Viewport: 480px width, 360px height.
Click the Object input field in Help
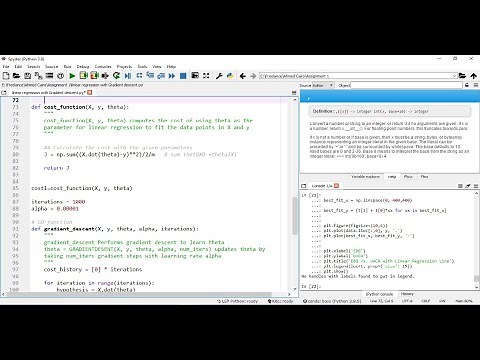(406, 85)
